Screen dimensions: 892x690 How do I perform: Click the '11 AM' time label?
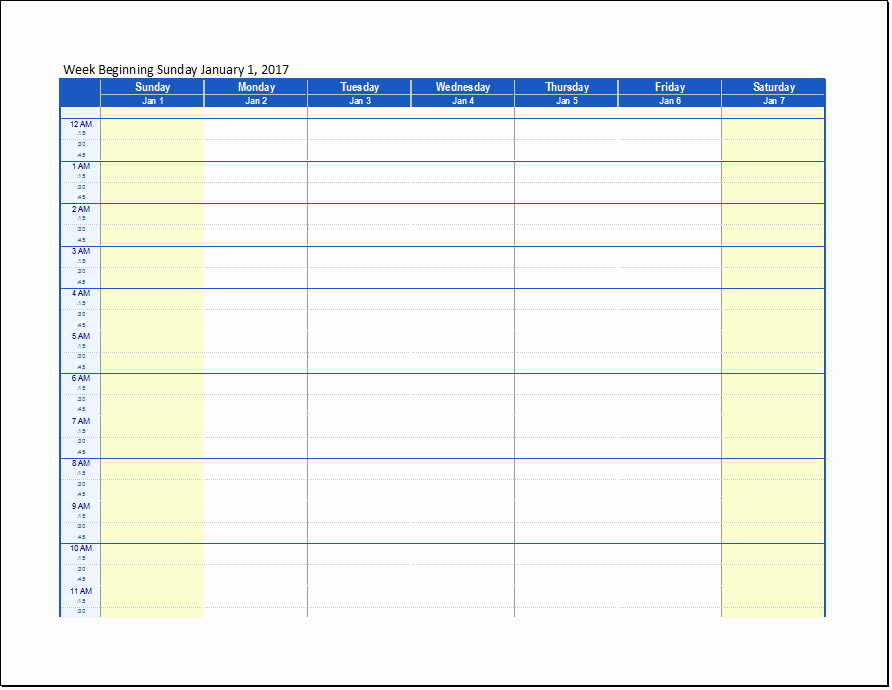[x=81, y=591]
